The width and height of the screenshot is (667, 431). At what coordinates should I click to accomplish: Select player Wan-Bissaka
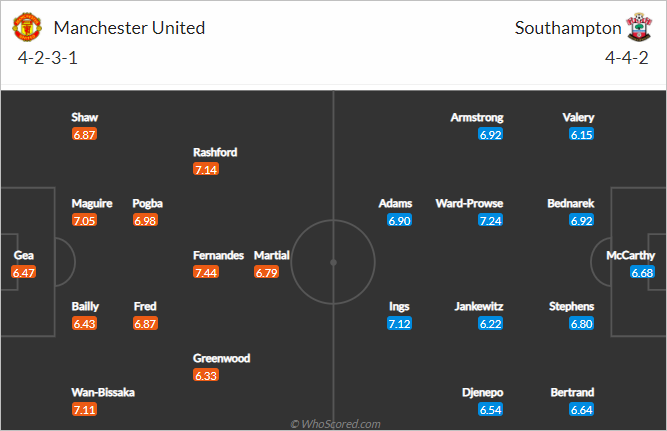[x=103, y=392]
